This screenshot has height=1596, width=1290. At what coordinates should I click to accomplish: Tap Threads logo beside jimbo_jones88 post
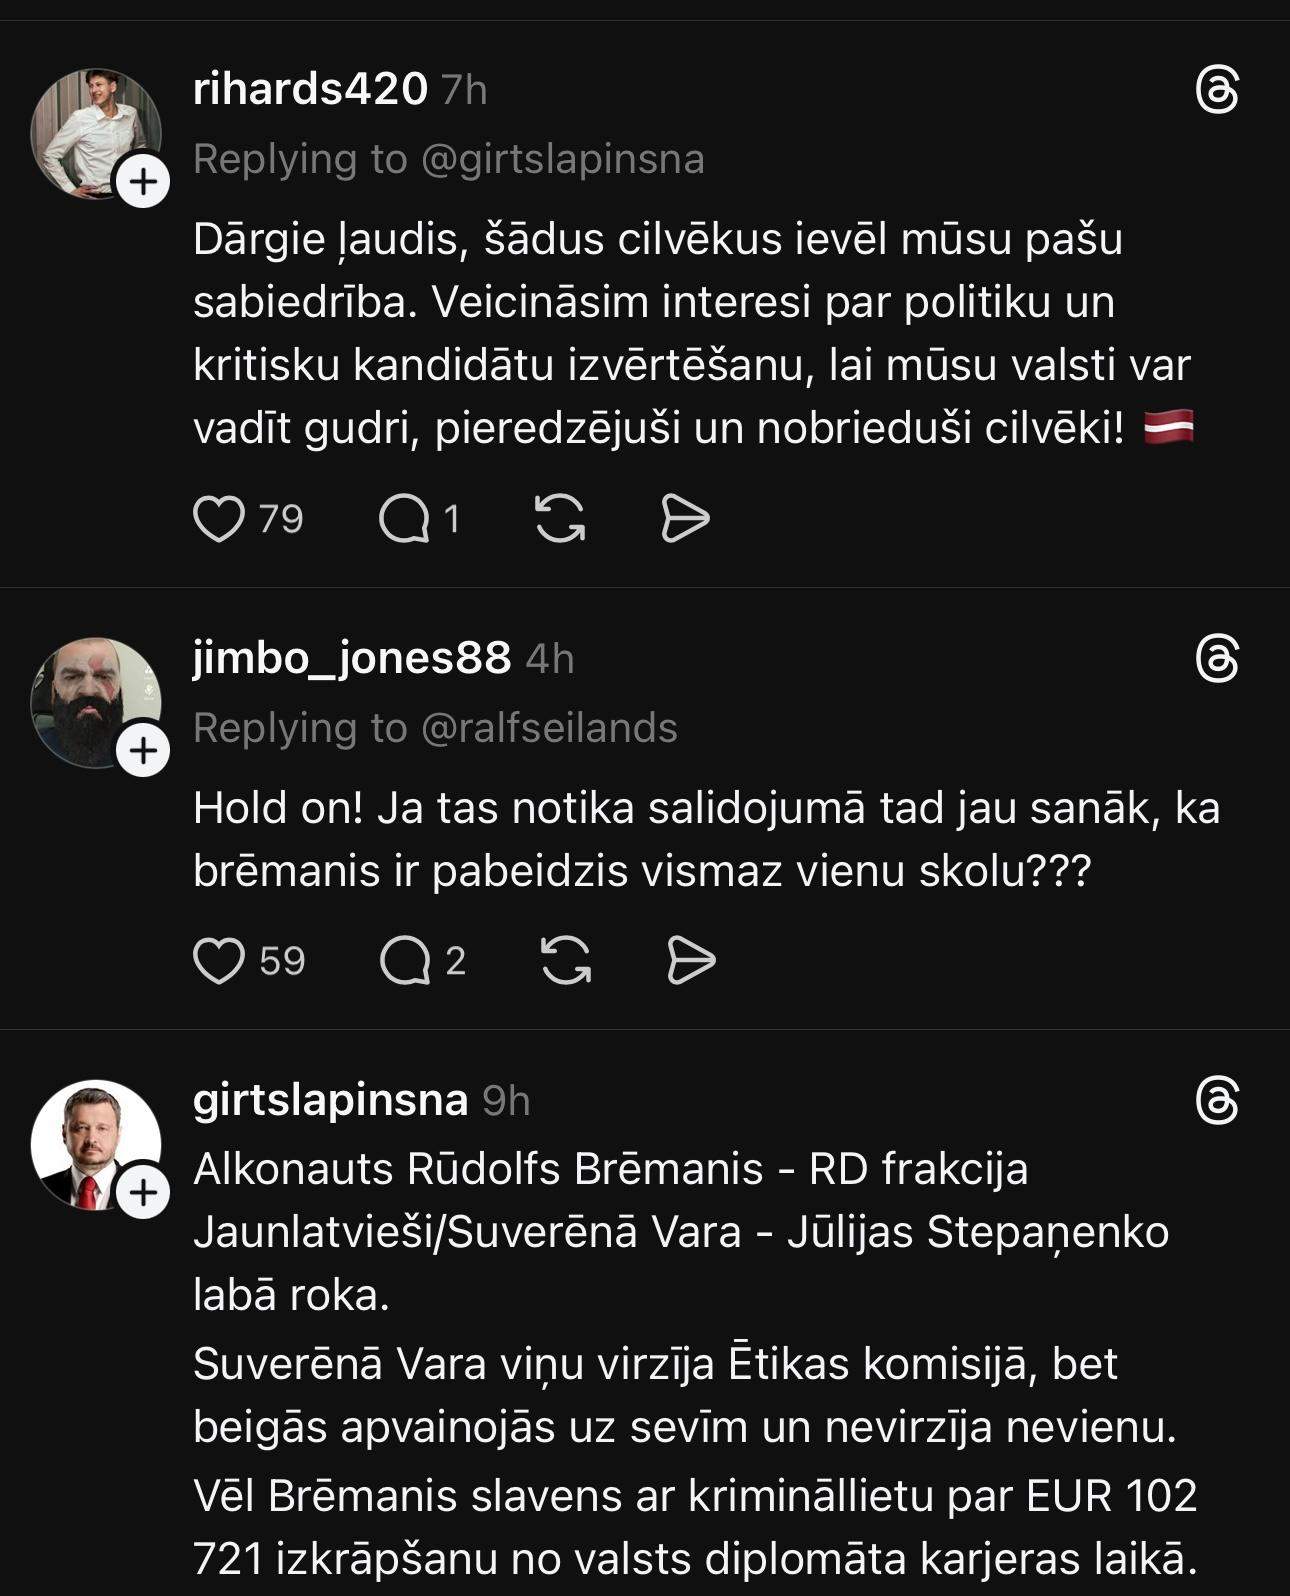coord(1217,660)
